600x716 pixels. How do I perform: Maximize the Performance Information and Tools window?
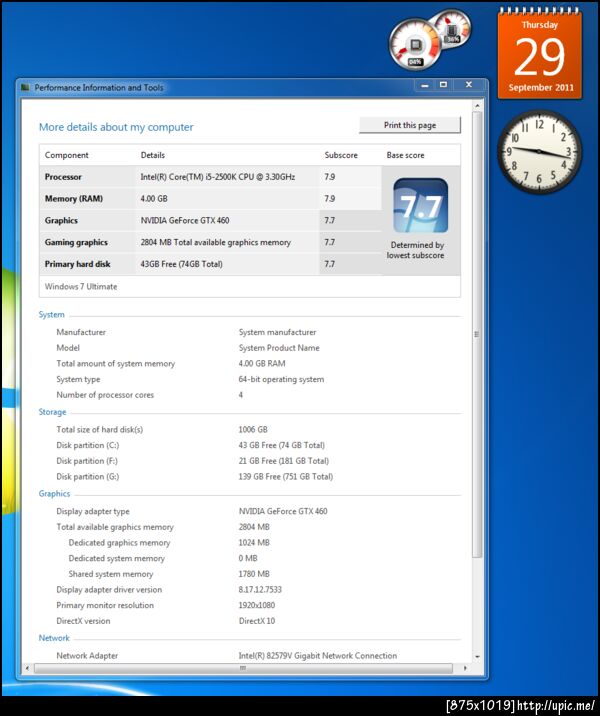pos(443,85)
